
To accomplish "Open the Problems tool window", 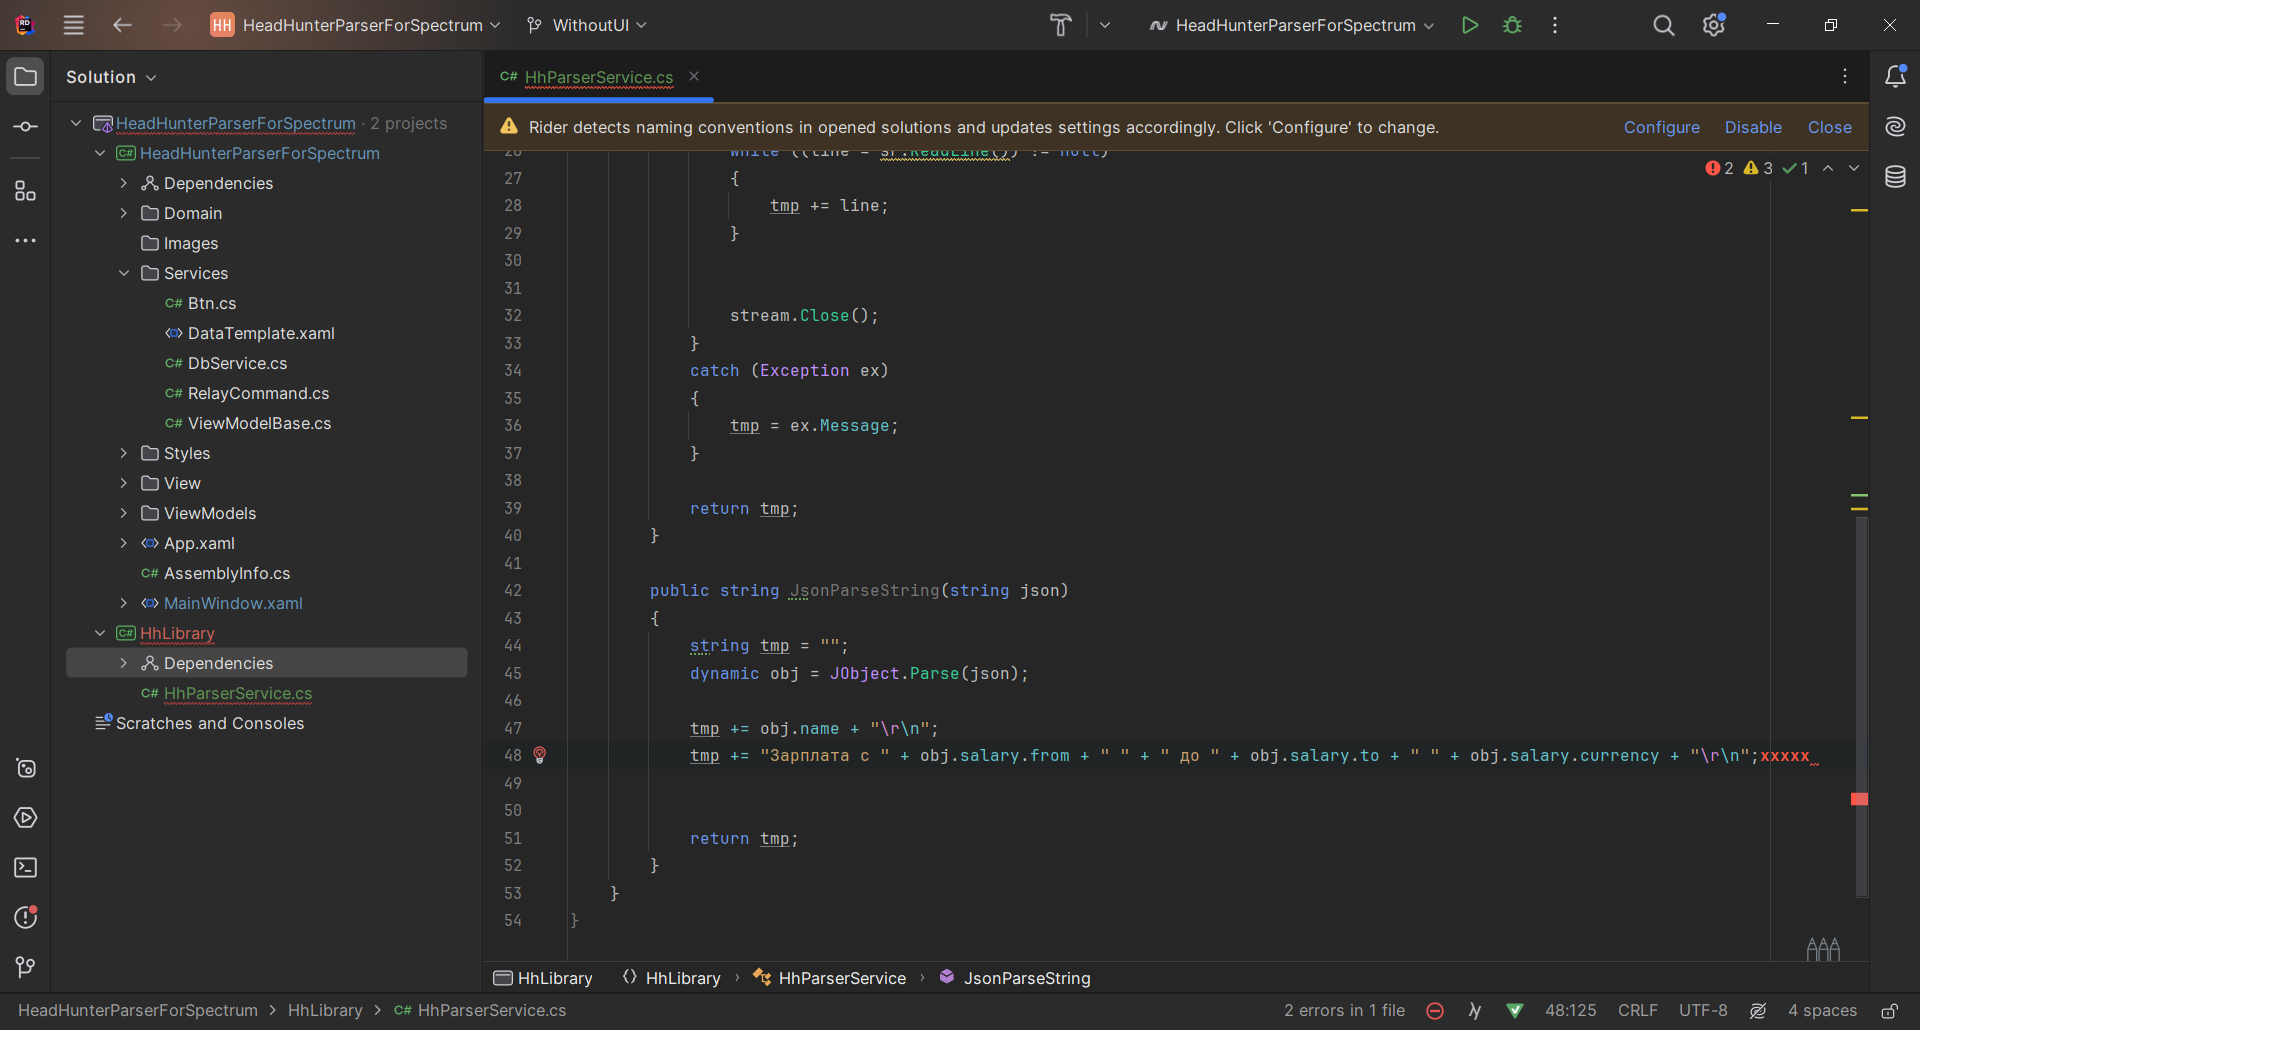I will (25, 917).
